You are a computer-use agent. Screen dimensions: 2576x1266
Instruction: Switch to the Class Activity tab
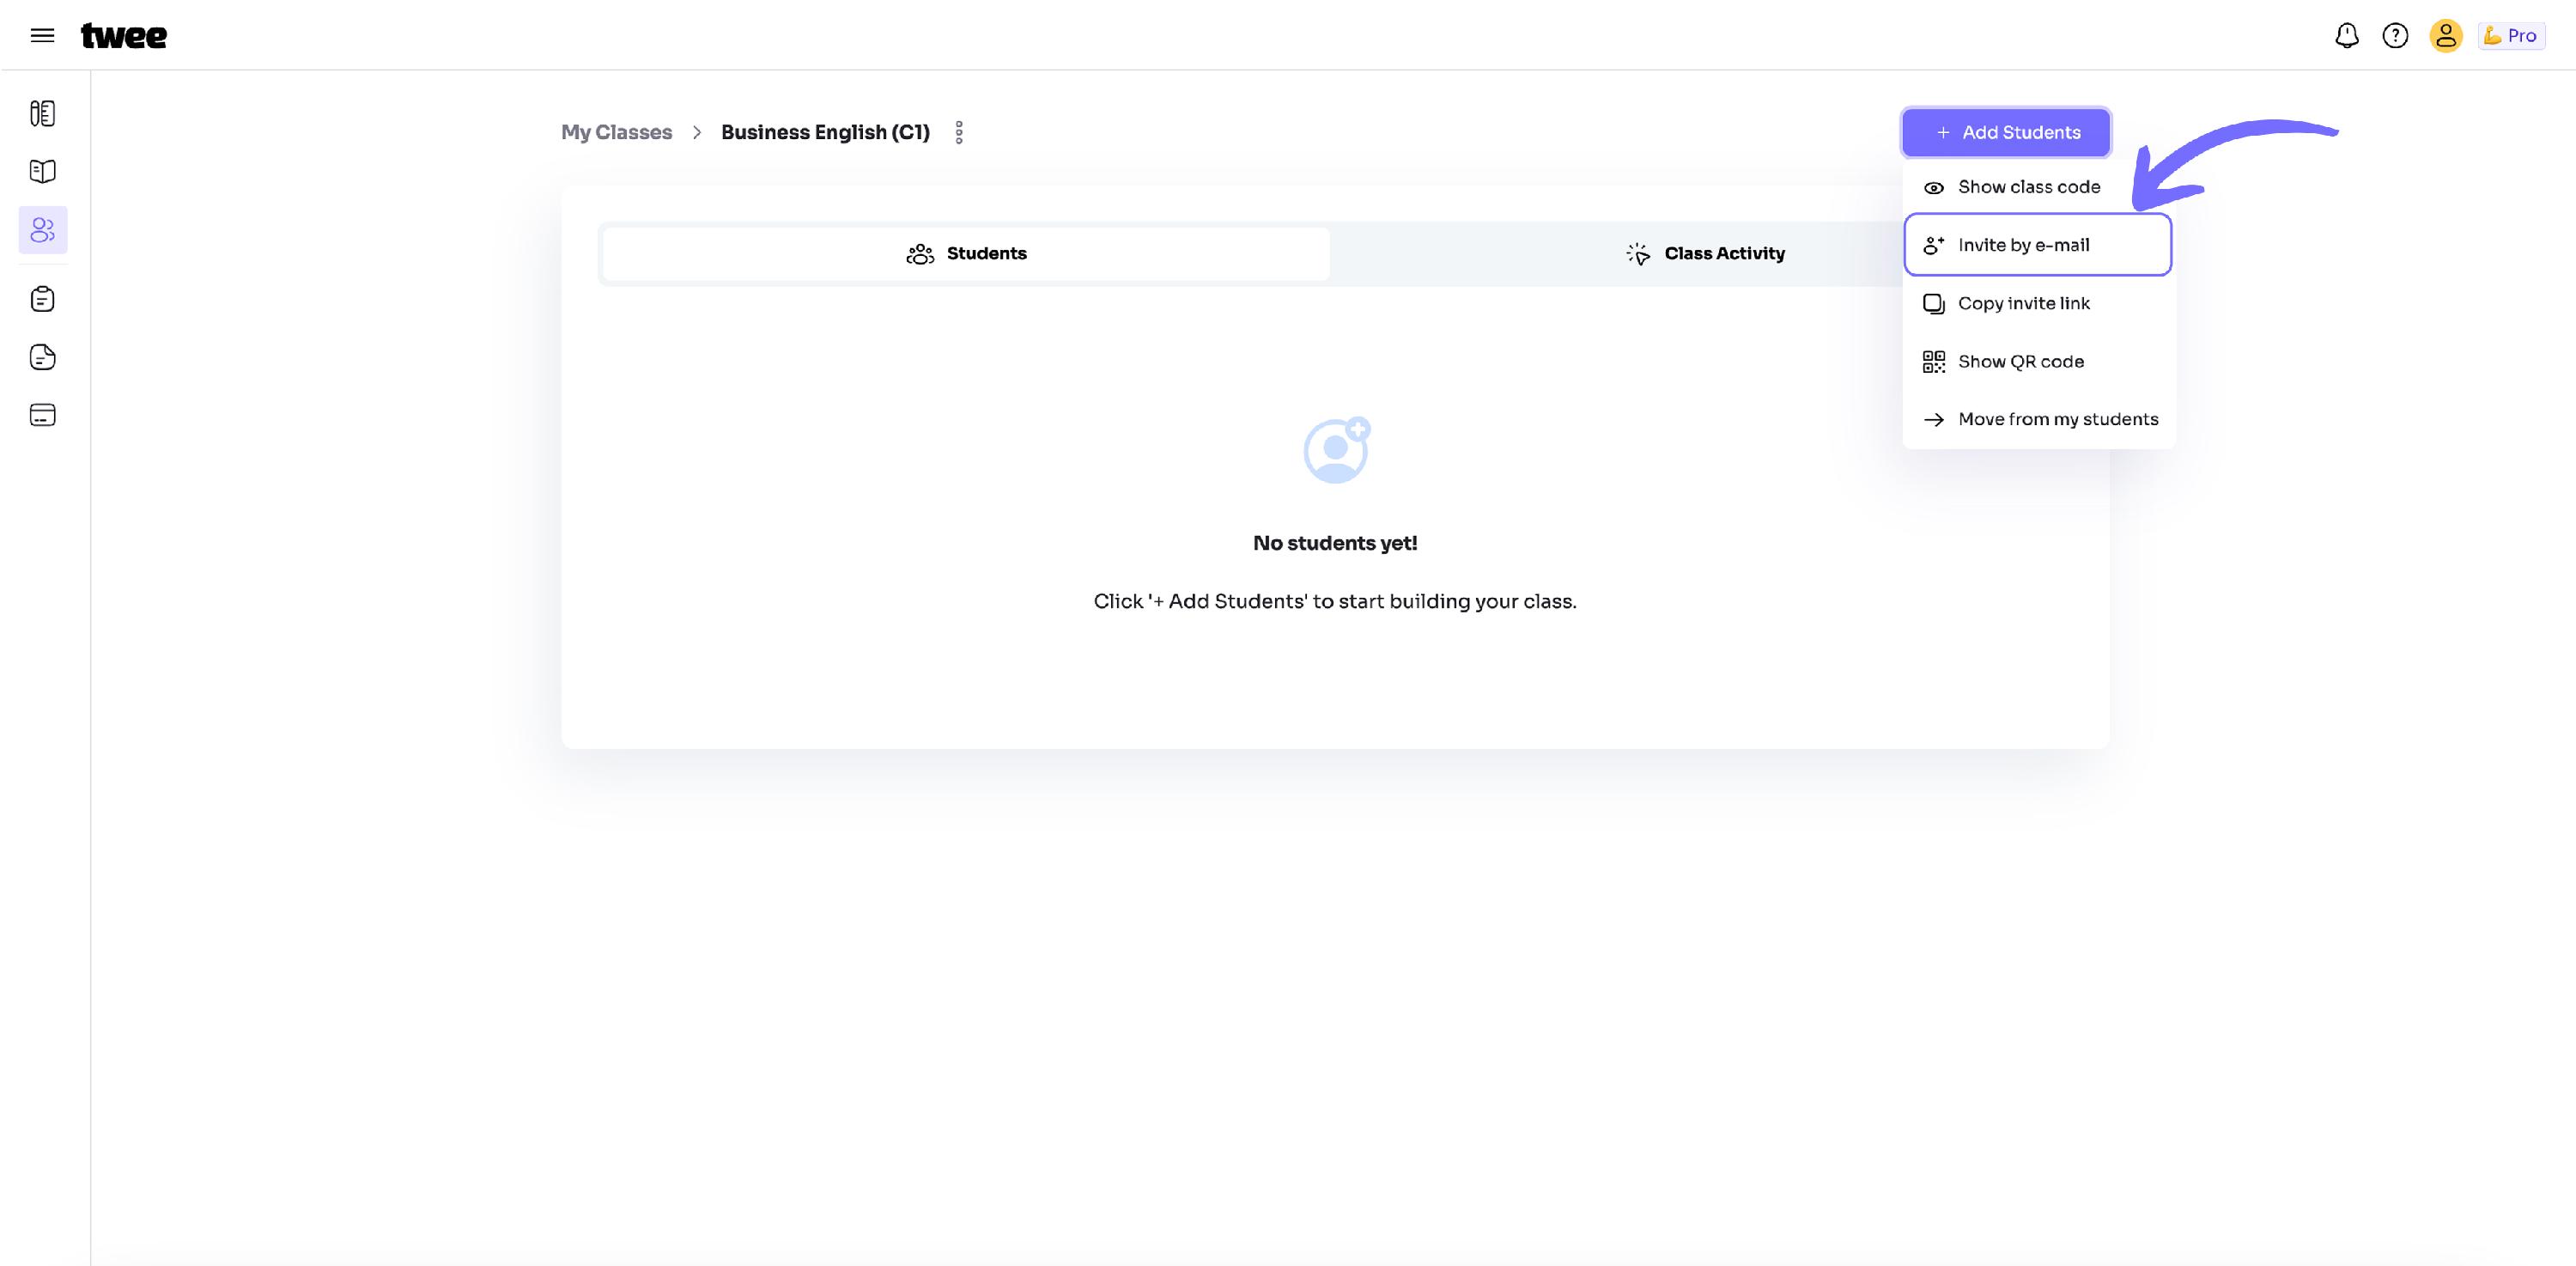[x=1704, y=254]
